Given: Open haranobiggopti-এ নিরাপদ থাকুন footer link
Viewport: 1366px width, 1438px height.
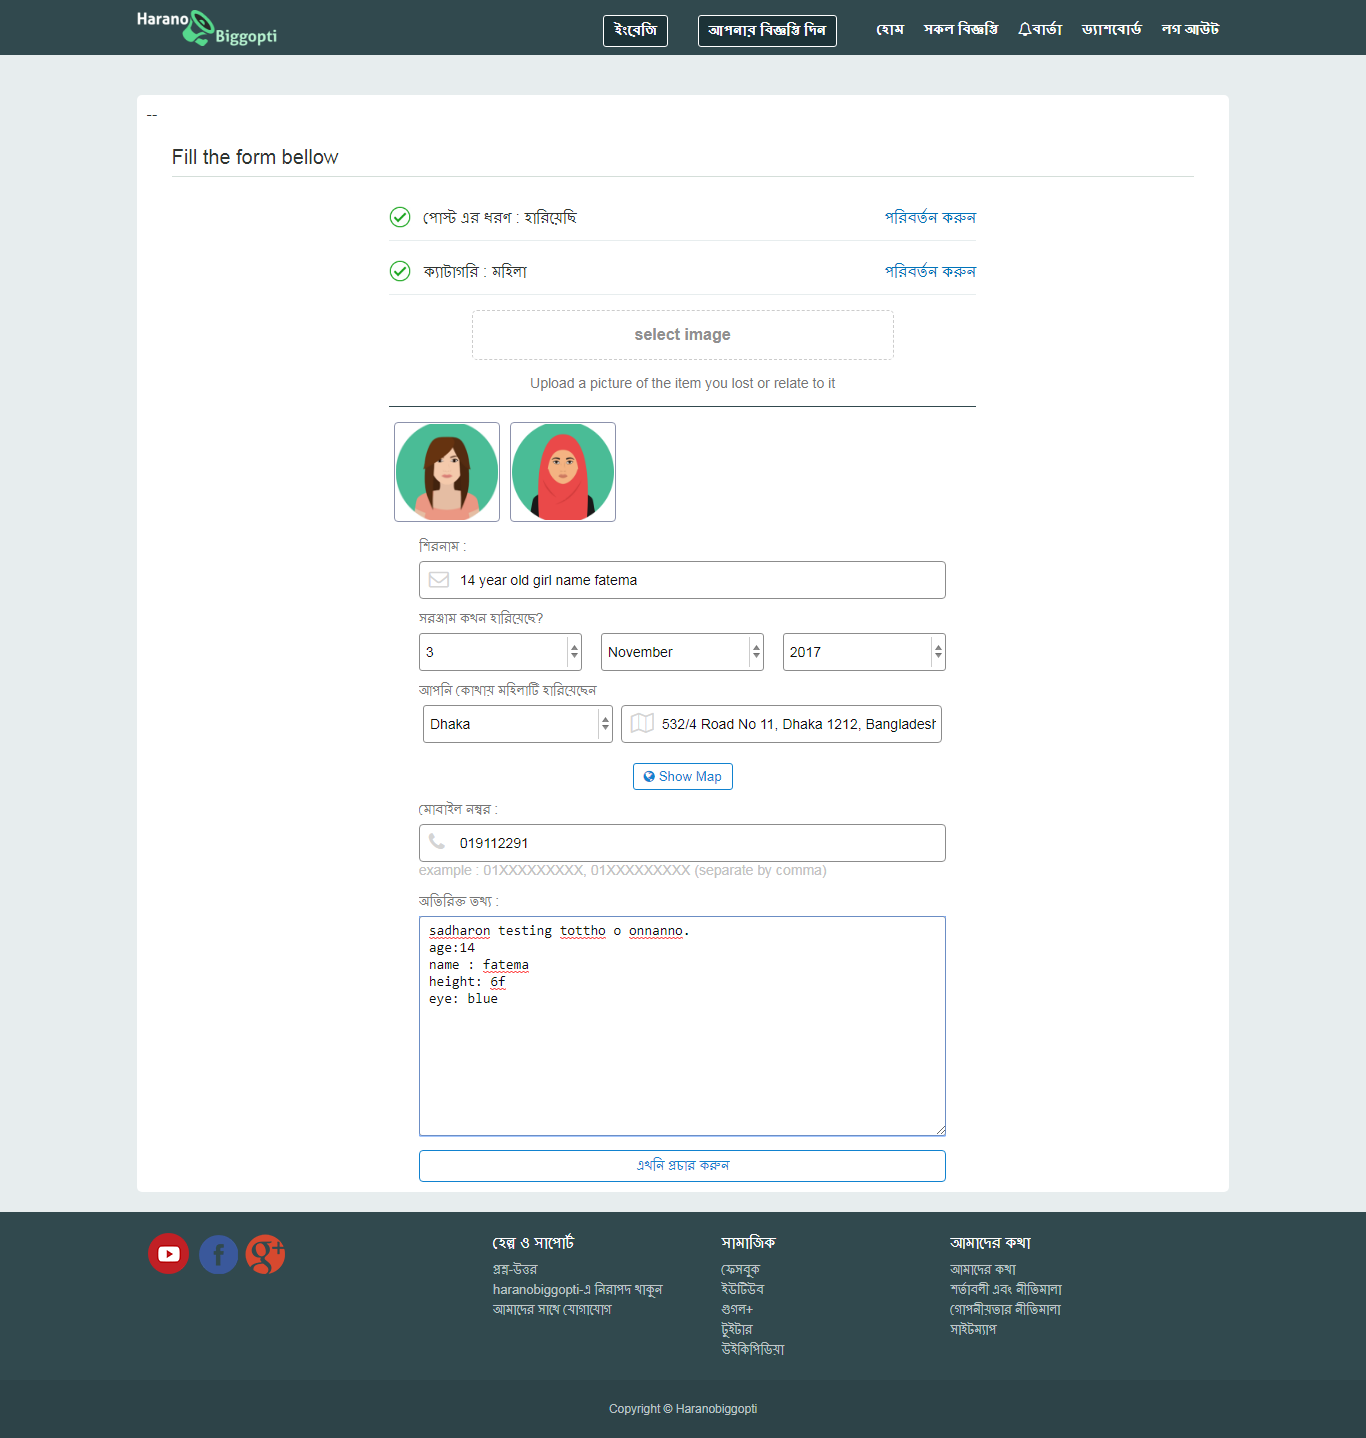Looking at the screenshot, I should click(x=578, y=1289).
